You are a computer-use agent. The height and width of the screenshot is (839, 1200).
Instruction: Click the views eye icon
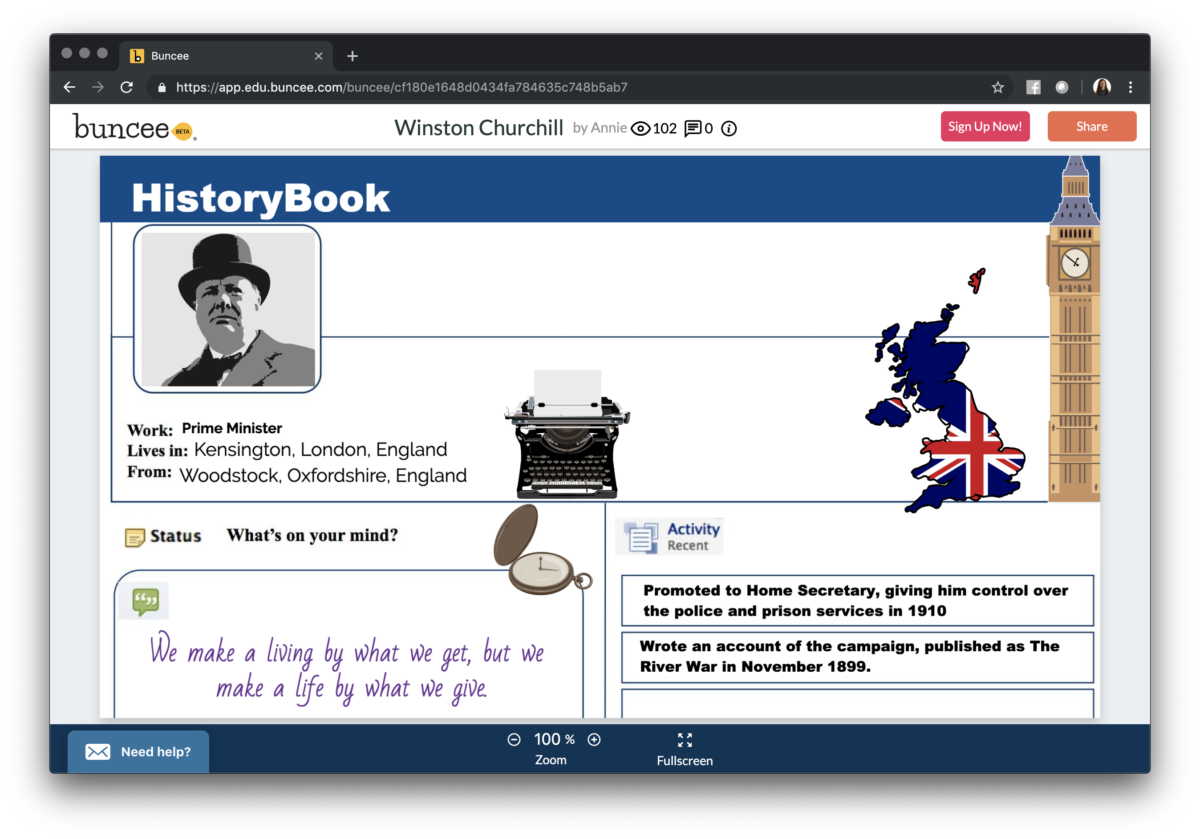pos(641,128)
